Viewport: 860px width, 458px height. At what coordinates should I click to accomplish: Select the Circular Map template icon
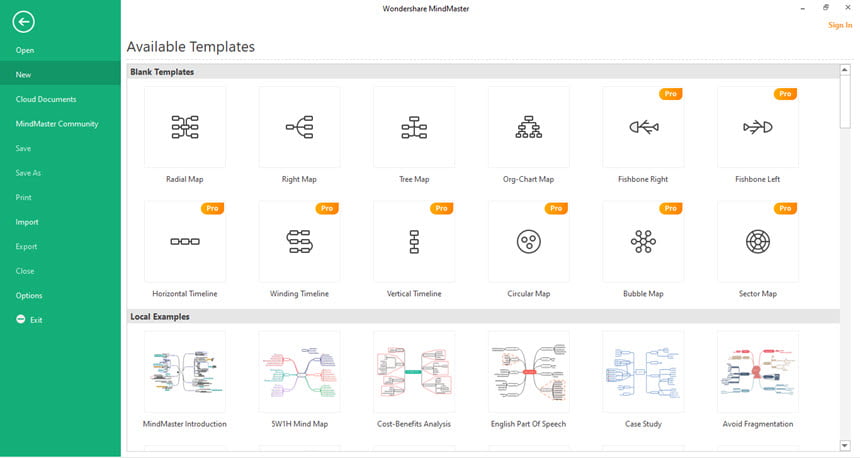click(529, 241)
